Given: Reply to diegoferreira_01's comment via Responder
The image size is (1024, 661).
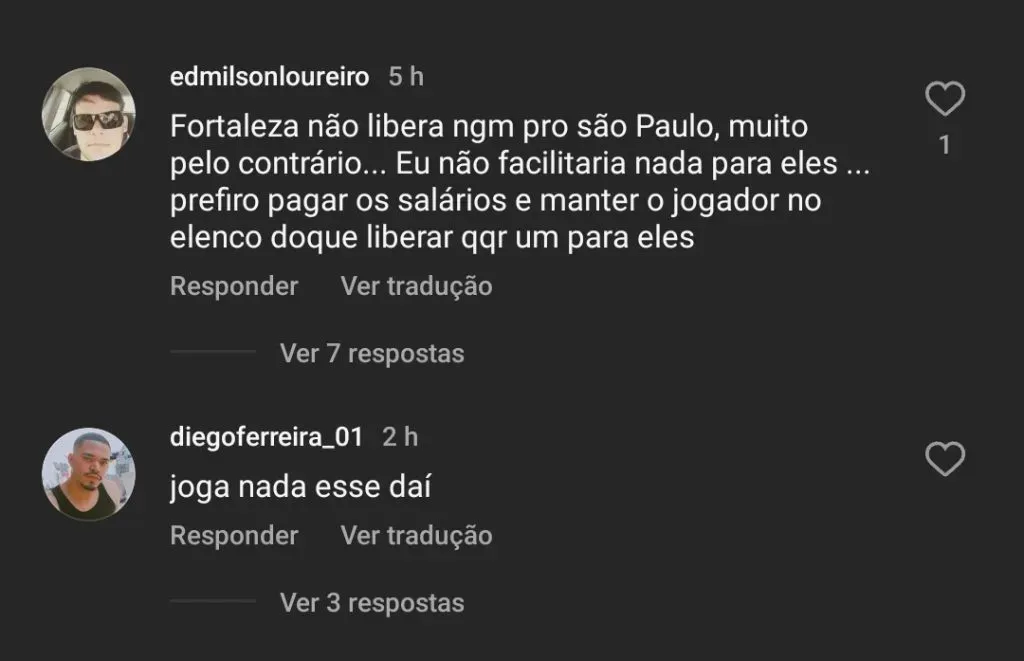Looking at the screenshot, I should tap(234, 536).
